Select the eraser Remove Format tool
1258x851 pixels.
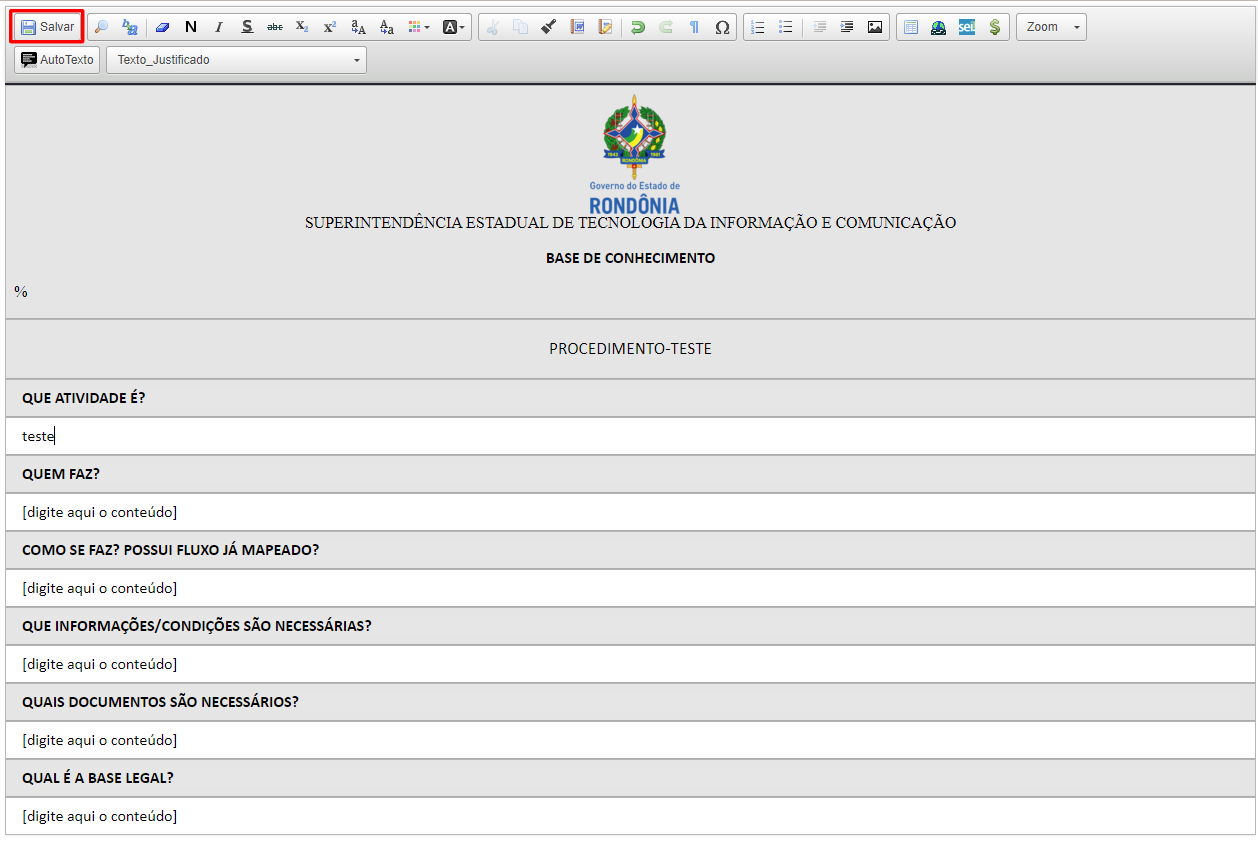click(x=162, y=27)
